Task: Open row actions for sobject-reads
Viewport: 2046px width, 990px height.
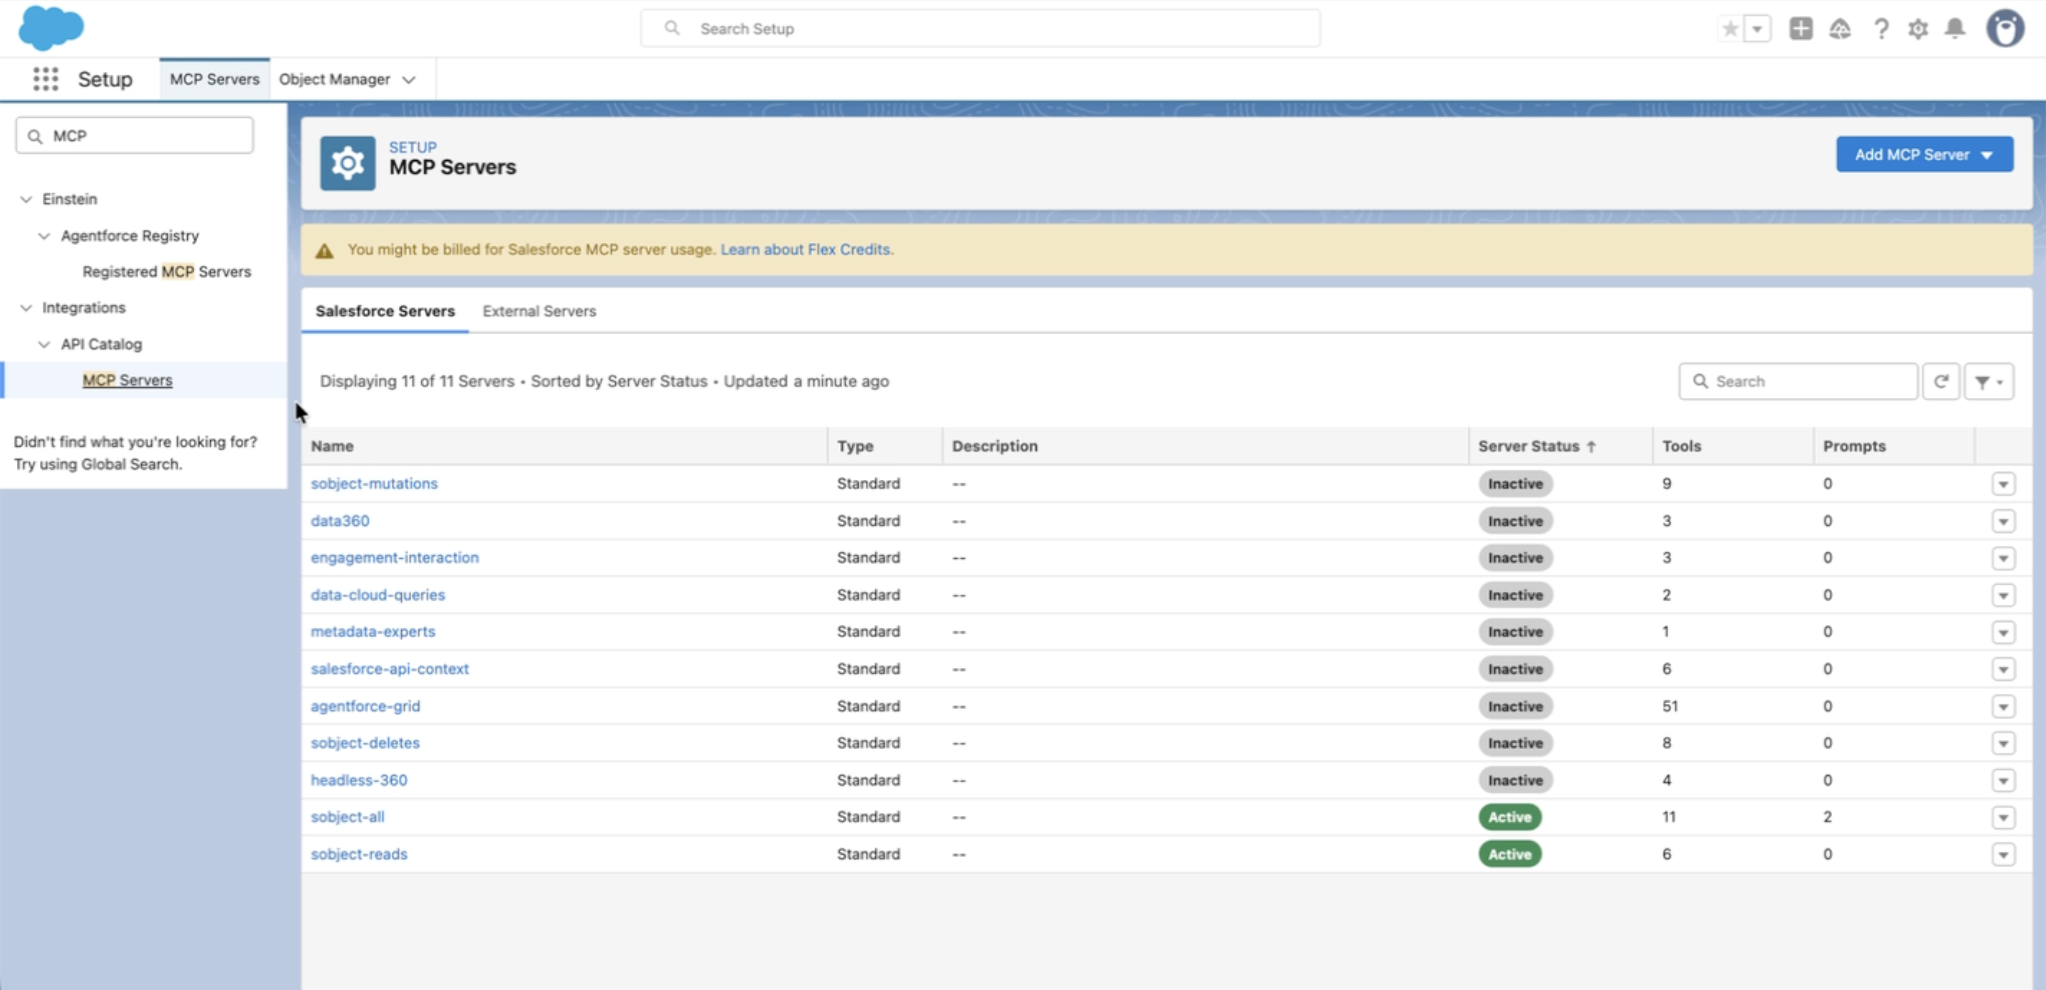Action: click(2003, 854)
